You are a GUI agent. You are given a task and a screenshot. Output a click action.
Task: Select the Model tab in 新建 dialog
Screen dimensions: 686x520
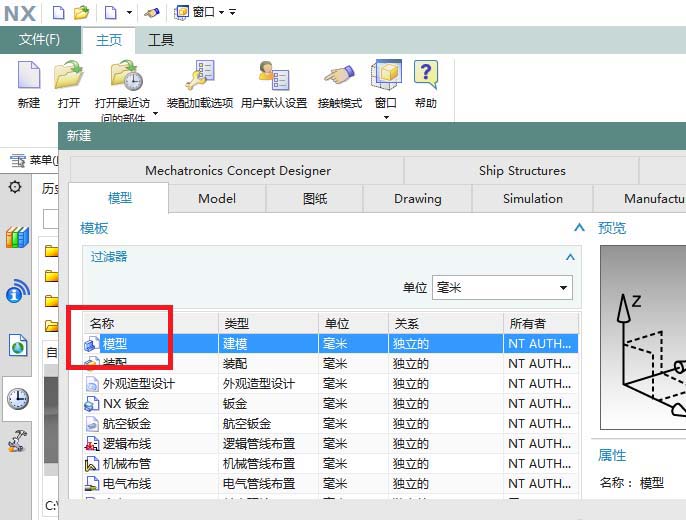[217, 199]
